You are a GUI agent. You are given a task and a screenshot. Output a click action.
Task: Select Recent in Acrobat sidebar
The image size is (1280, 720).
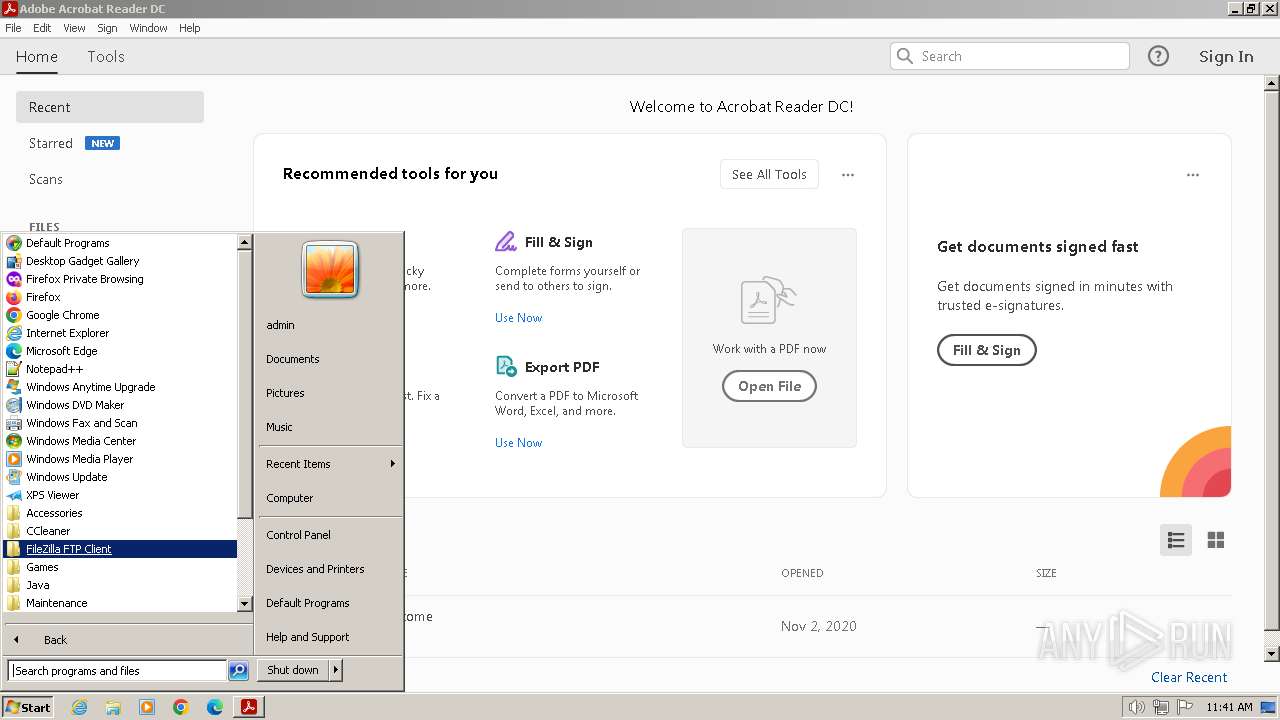(x=110, y=107)
